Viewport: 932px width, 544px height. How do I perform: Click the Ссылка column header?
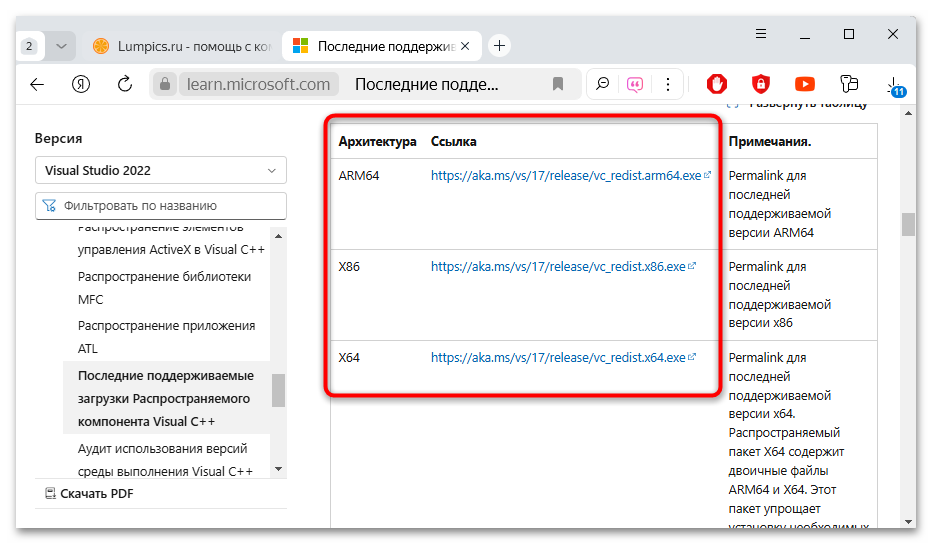pyautogui.click(x=454, y=141)
